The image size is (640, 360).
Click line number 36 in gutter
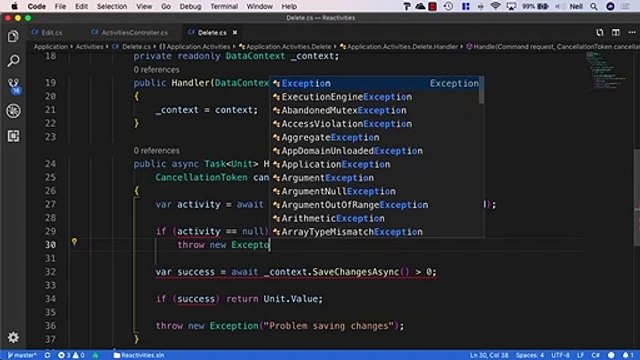pyautogui.click(x=50, y=326)
